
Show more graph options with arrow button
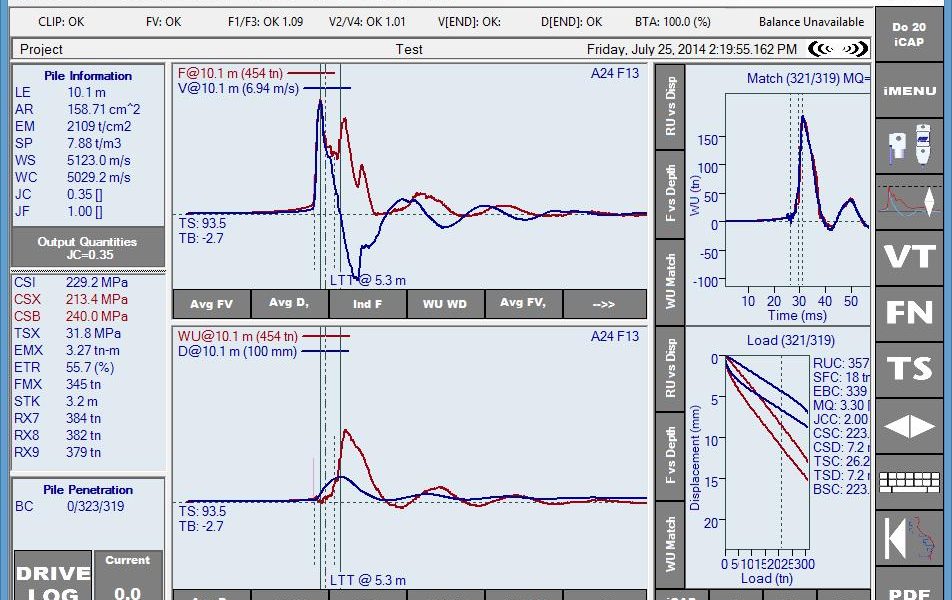(603, 304)
